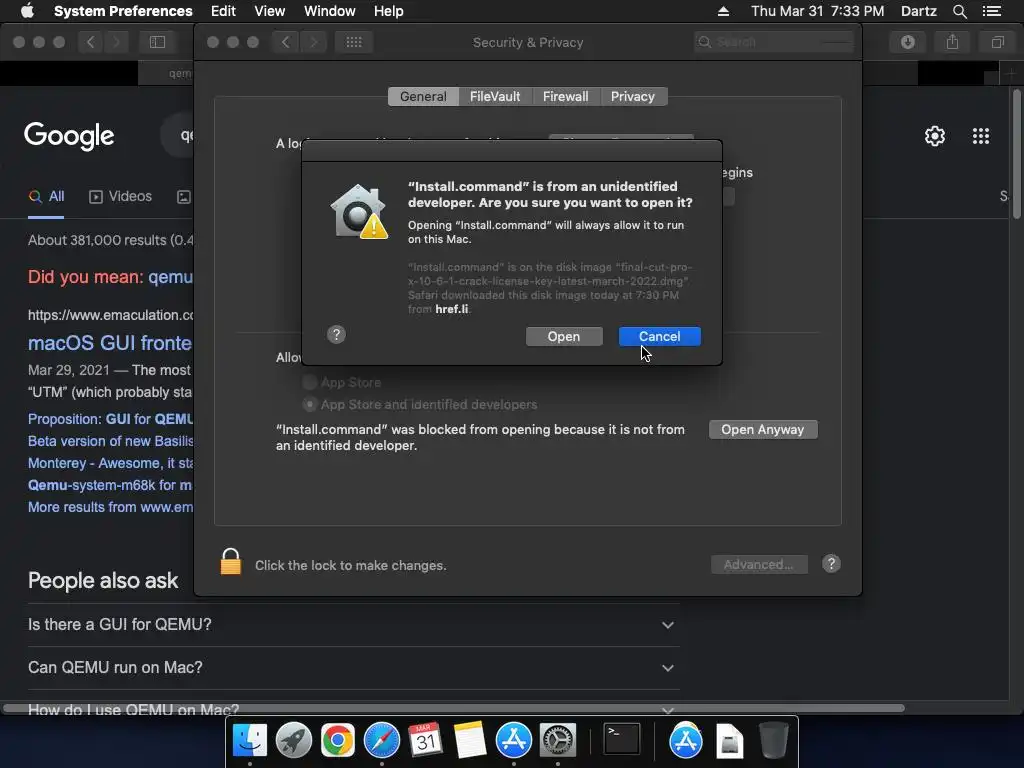Open Google All results tab
The height and width of the screenshot is (768, 1024).
coord(46,197)
